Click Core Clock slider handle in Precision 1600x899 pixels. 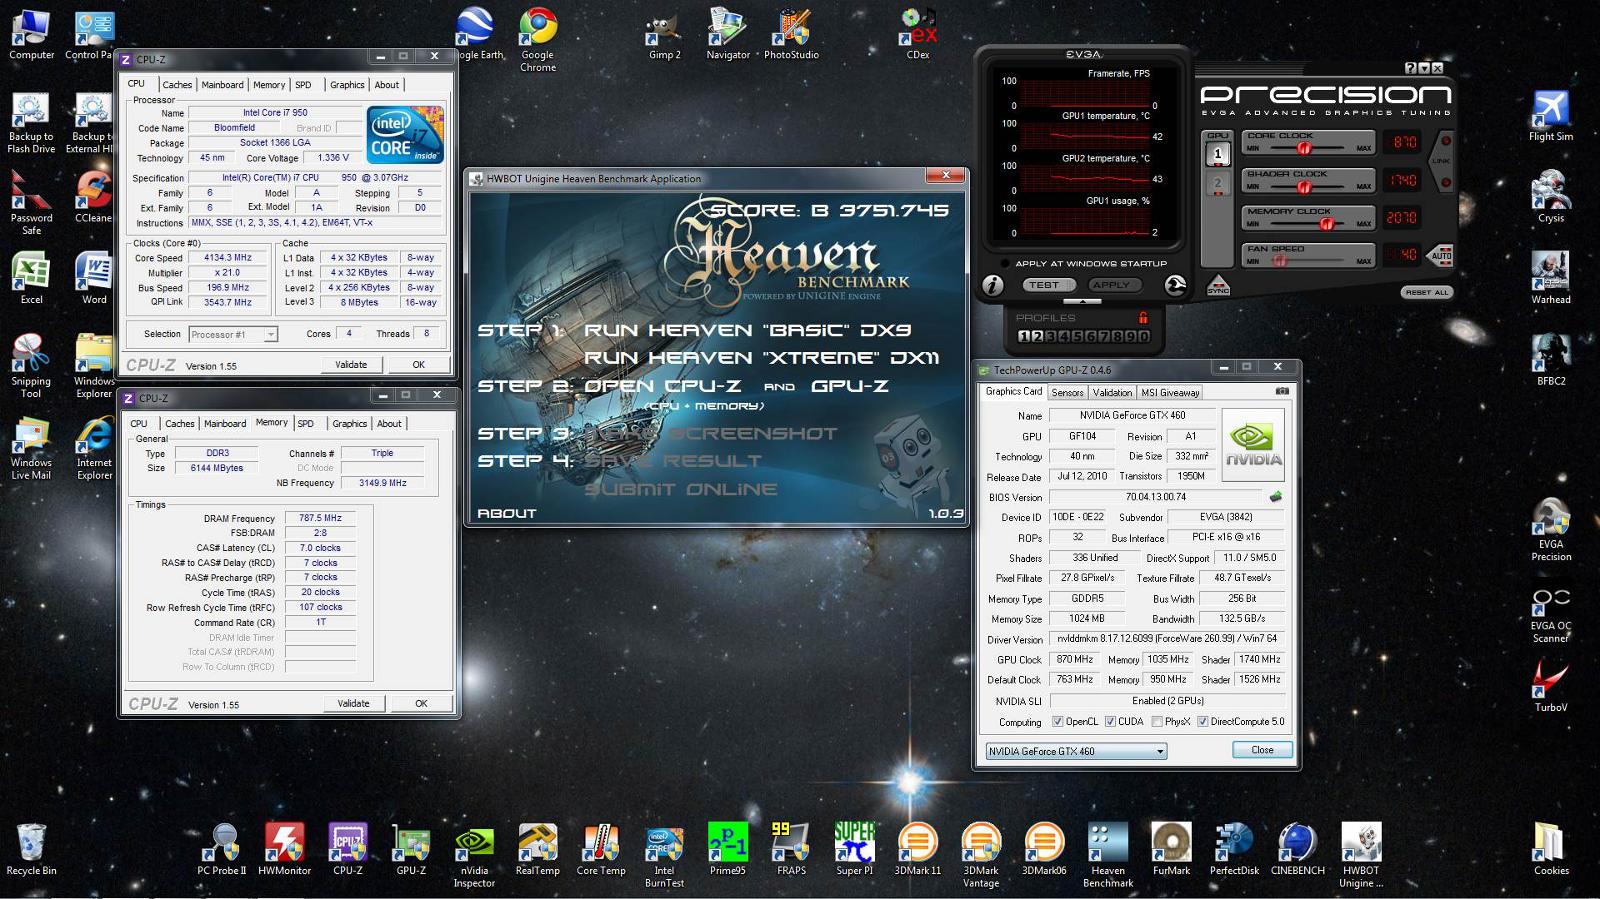[1304, 148]
